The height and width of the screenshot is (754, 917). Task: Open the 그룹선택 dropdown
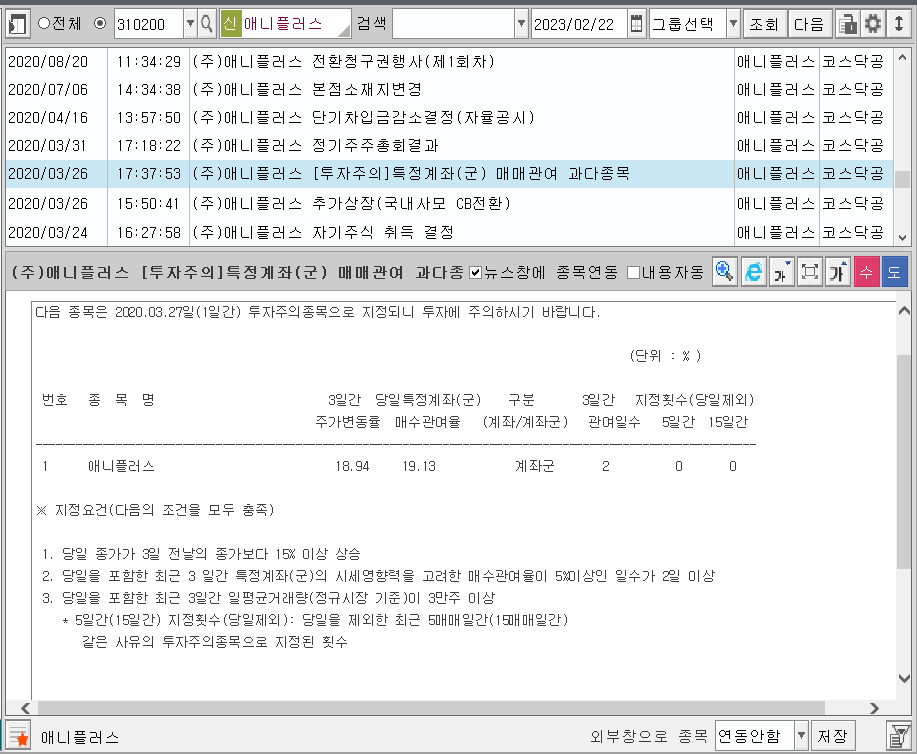[x=733, y=24]
